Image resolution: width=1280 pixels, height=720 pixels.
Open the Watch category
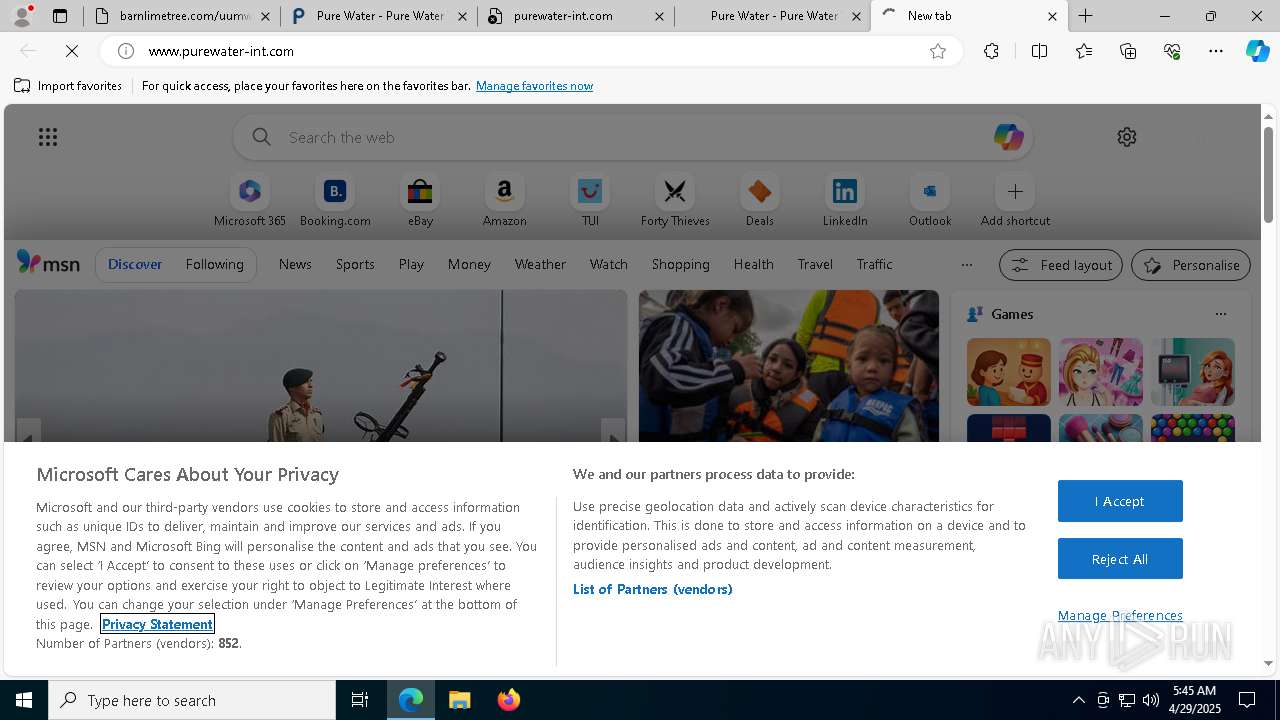pos(609,264)
